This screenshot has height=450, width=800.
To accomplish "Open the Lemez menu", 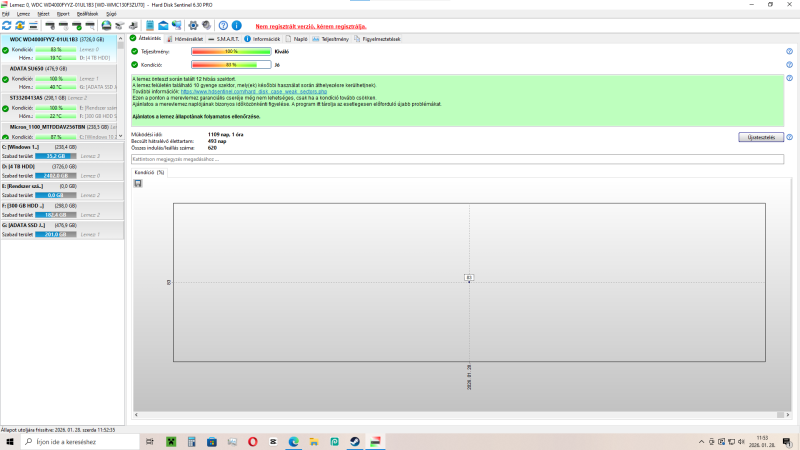I will tap(23, 14).
